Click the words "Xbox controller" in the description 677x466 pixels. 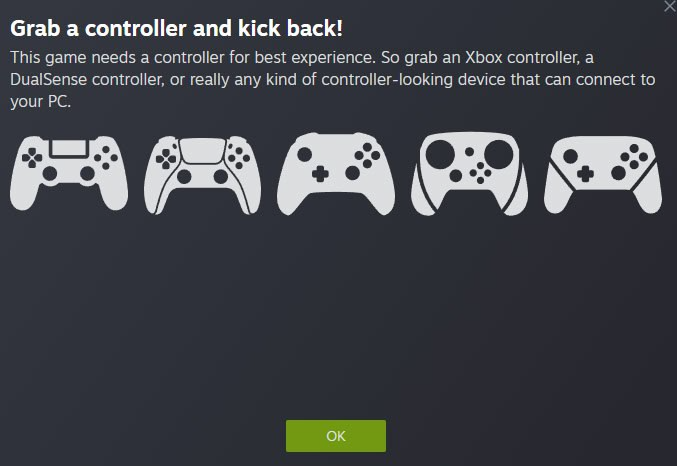521,57
